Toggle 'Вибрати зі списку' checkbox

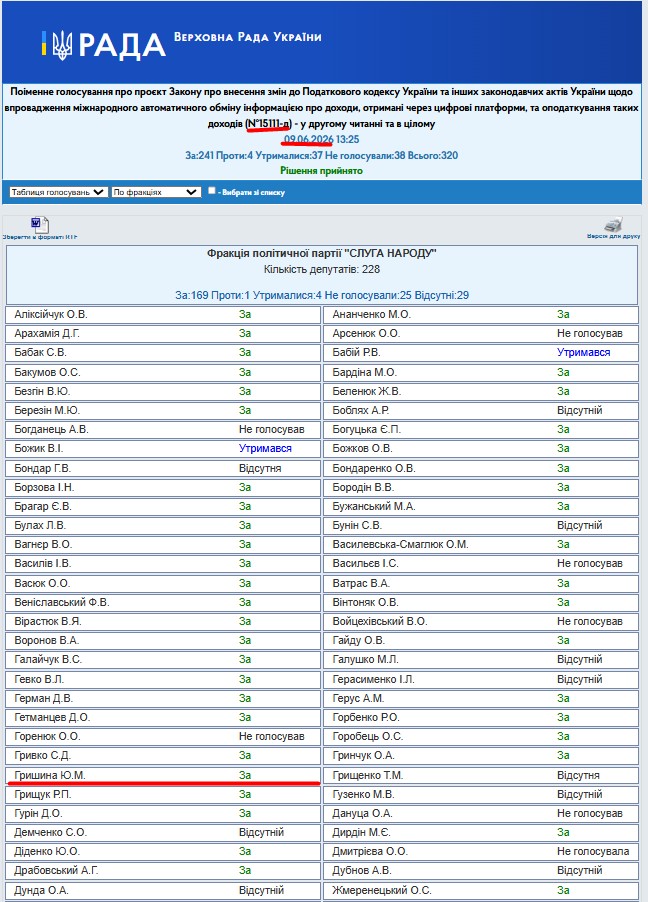211,190
